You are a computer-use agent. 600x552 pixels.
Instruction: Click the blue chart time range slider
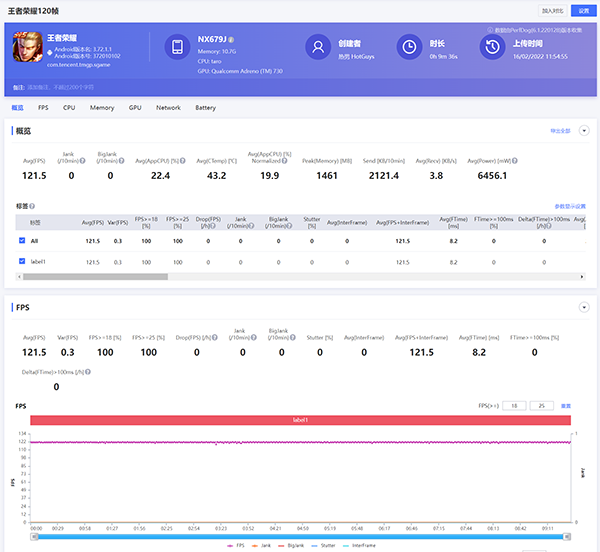click(x=300, y=535)
